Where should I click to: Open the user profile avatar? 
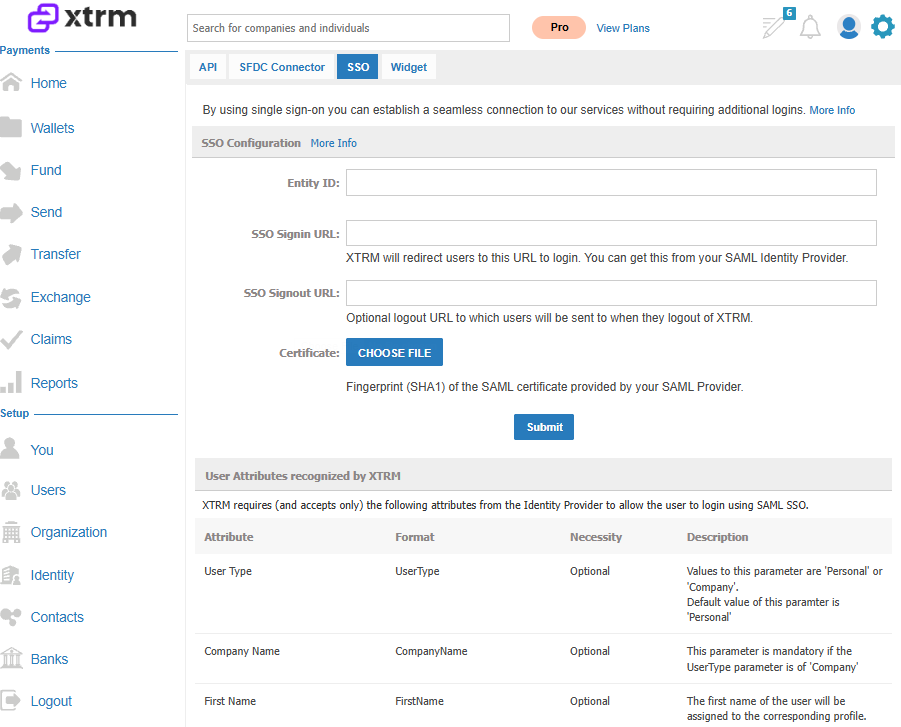click(848, 27)
